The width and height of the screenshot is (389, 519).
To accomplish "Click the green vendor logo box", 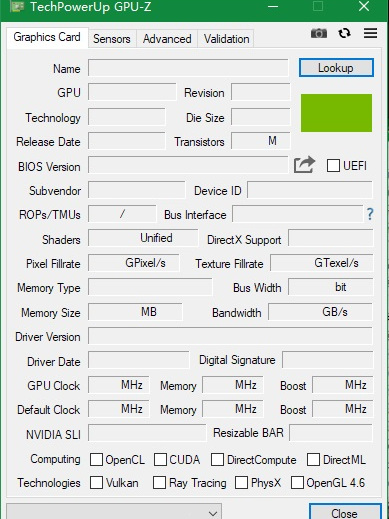I will coord(336,113).
